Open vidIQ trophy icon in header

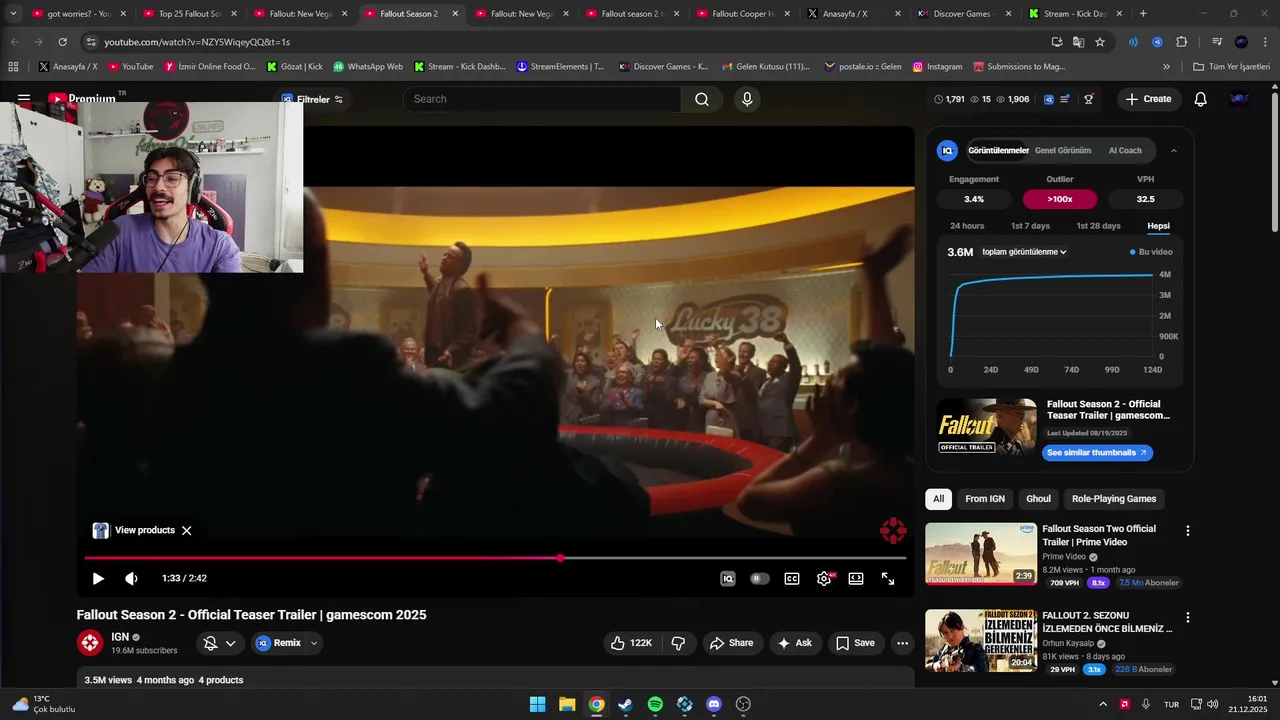pyautogui.click(x=1089, y=99)
